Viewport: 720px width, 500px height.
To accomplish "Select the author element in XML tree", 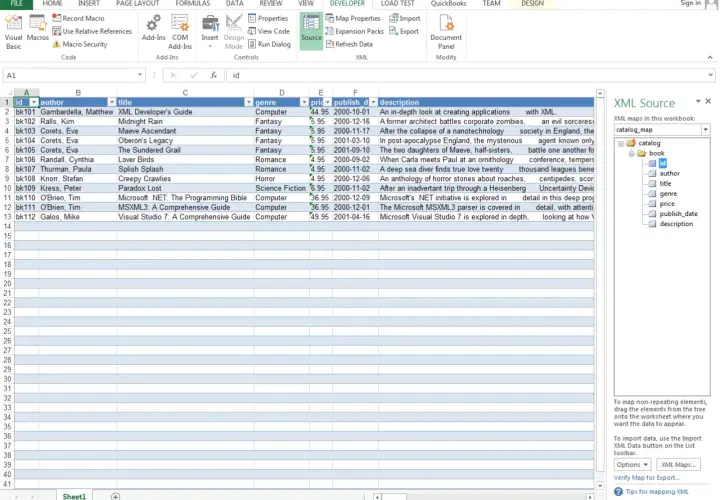I will coord(669,174).
